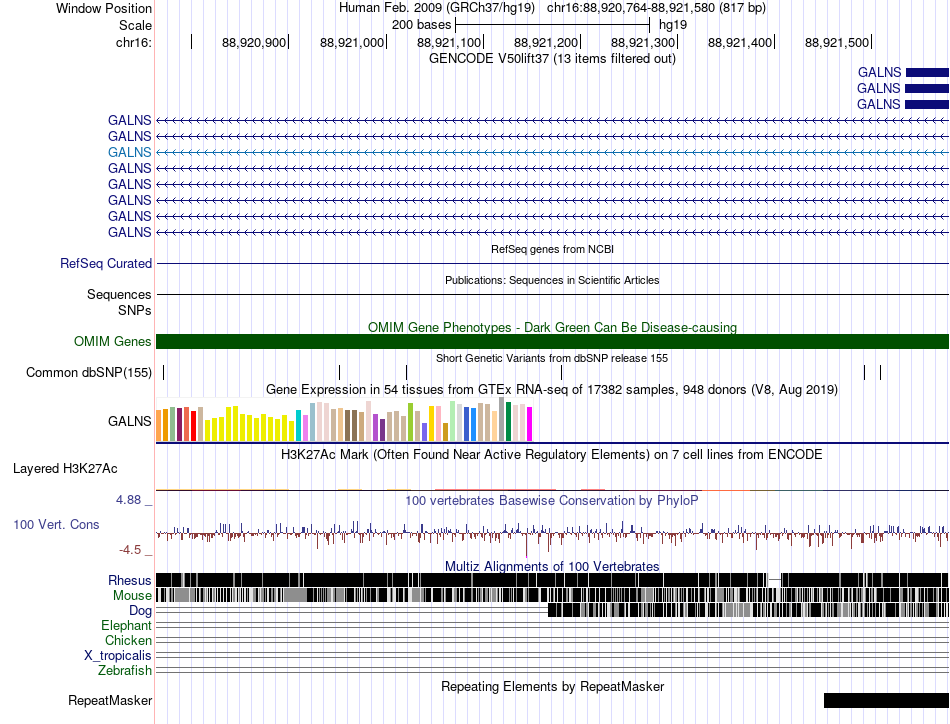Click the Rhesus alignment row label
Image resolution: width=950 pixels, height=724 pixels.
coord(130,580)
